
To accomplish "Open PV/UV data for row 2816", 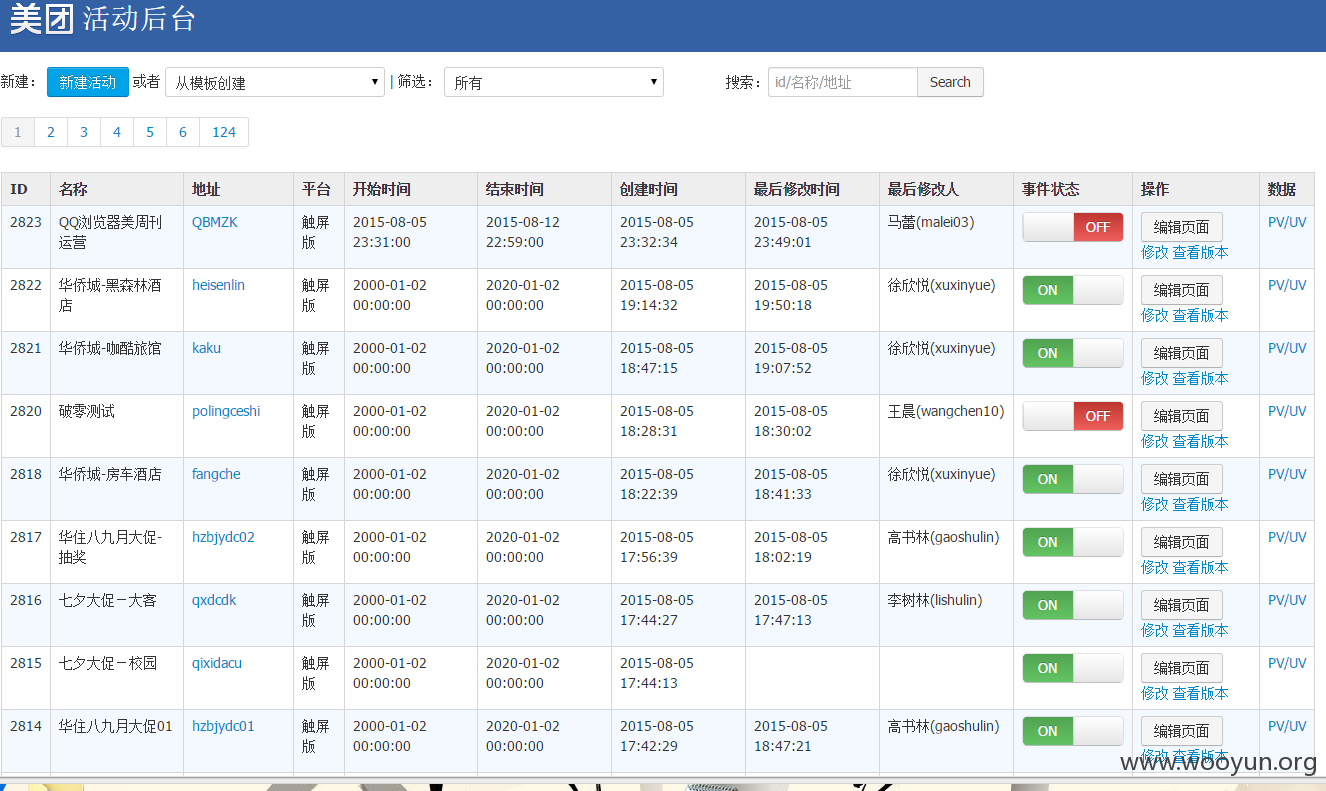I will tap(1287, 600).
